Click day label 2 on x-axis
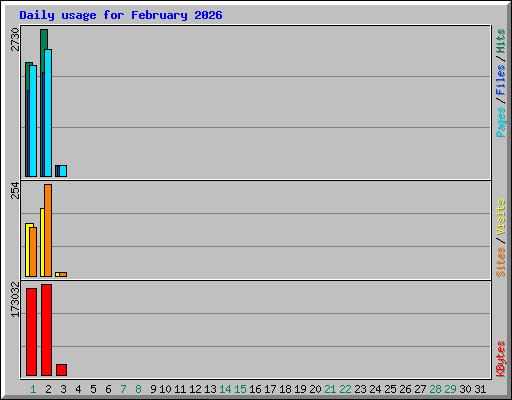Image resolution: width=512 pixels, height=400 pixels. click(x=48, y=389)
